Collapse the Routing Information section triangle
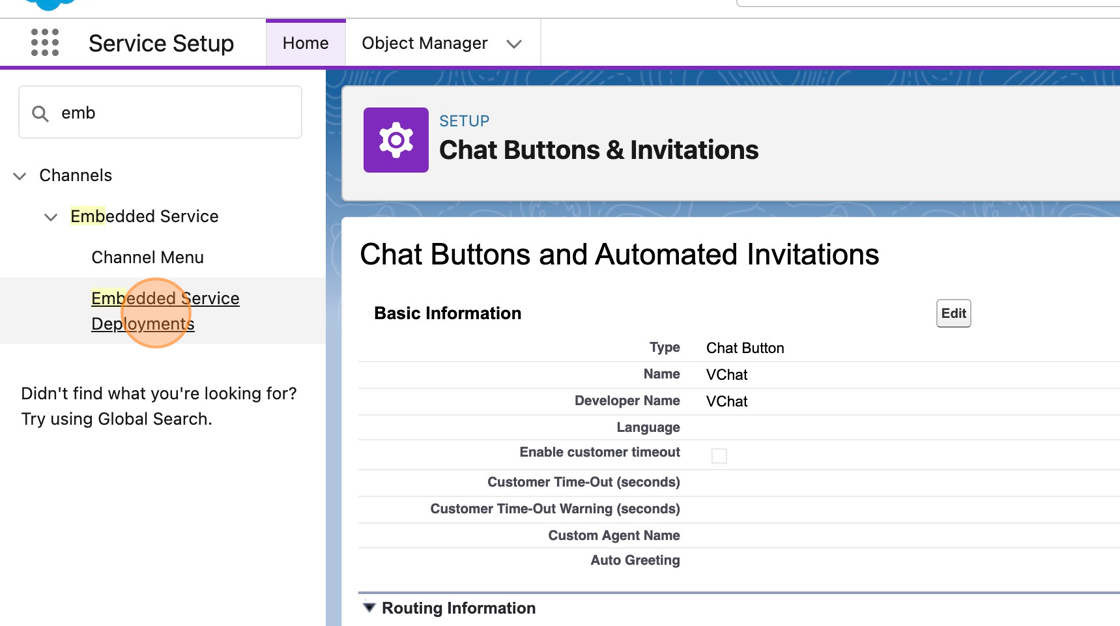The height and width of the screenshot is (626, 1120). (369, 607)
